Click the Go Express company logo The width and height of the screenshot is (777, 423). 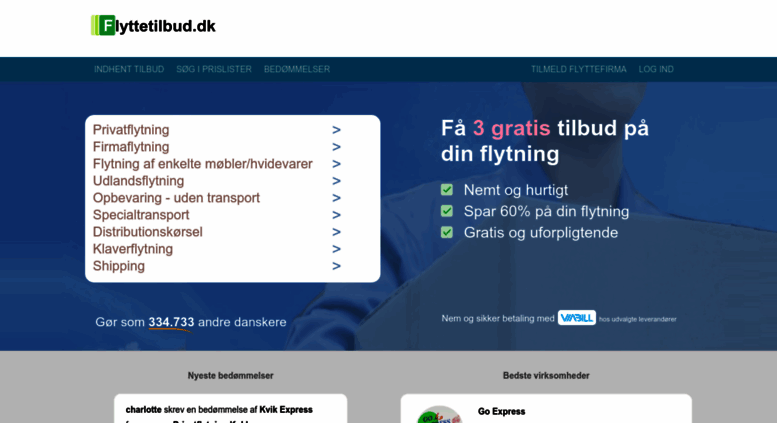439,416
